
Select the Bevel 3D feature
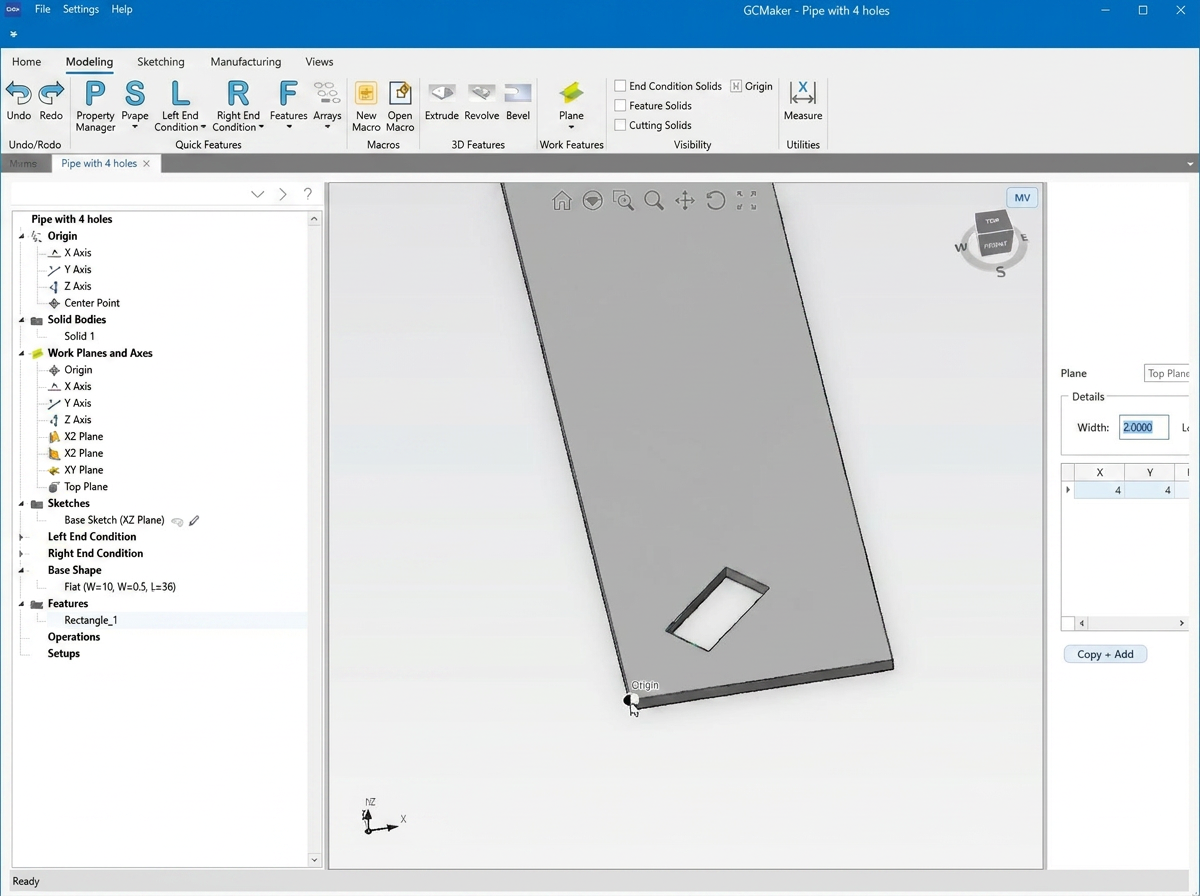click(x=518, y=93)
